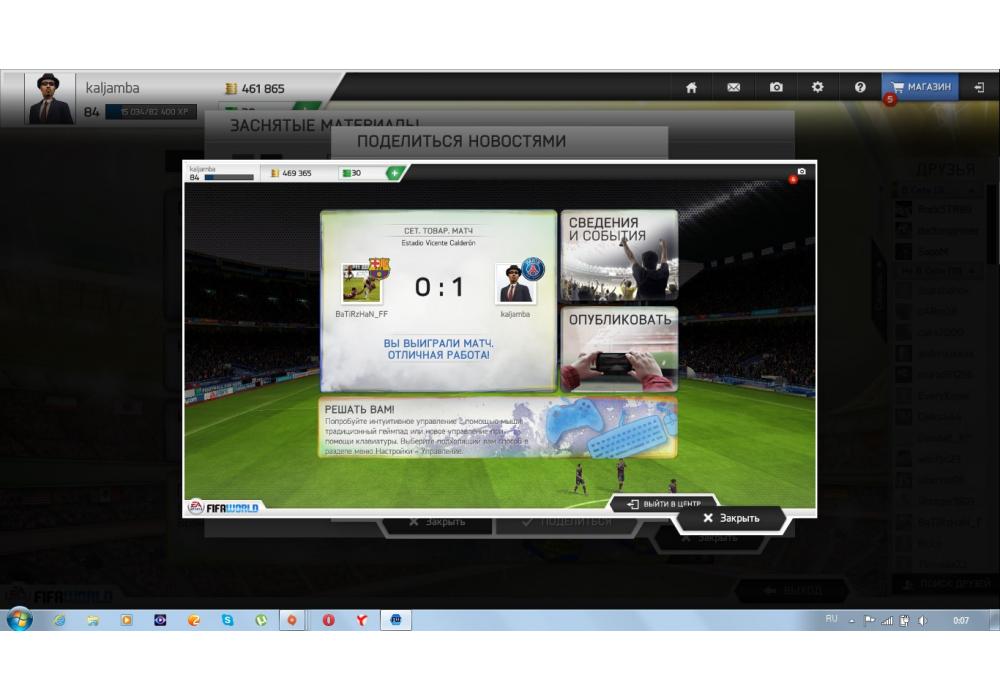Open Skype from the taskbar
Image resolution: width=1000 pixels, height=700 pixels.
228,620
